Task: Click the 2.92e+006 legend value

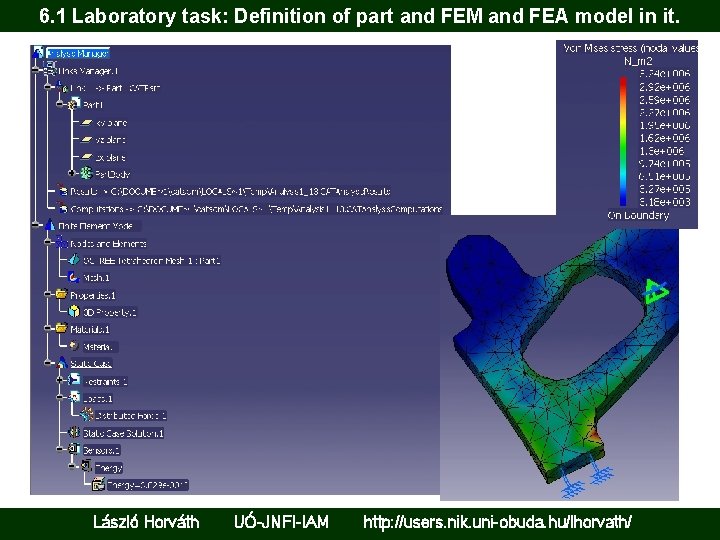Action: [664, 87]
